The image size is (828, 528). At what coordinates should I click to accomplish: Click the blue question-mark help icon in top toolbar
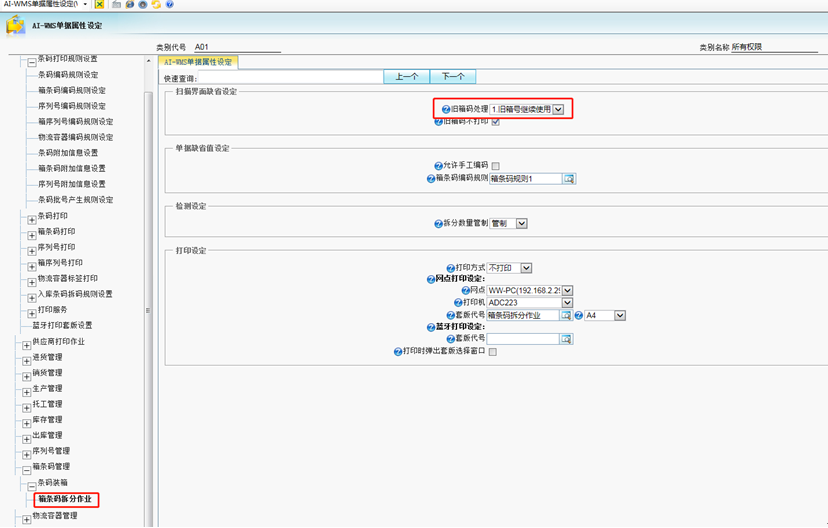[x=168, y=5]
